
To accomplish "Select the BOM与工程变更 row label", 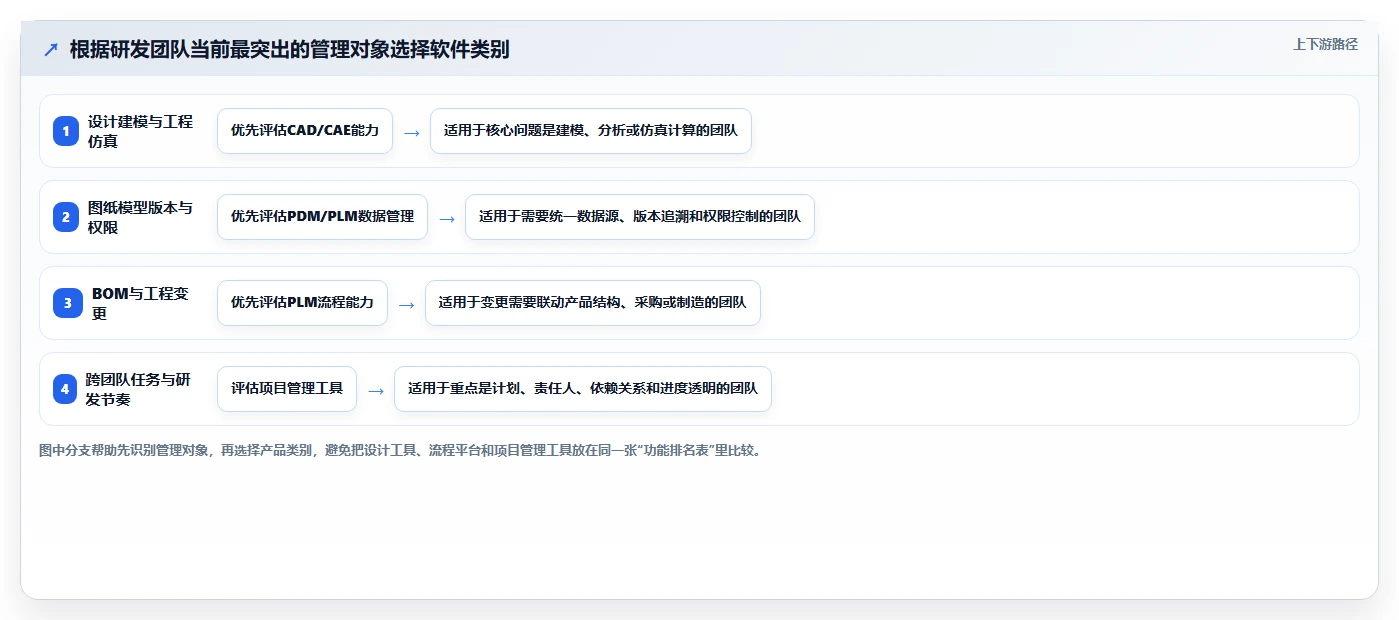I will [x=140, y=303].
